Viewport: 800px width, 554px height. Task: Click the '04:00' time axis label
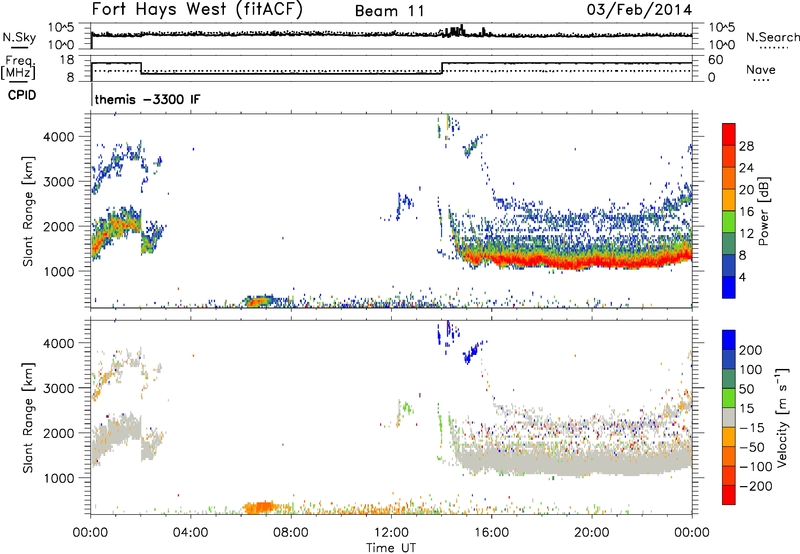190,533
